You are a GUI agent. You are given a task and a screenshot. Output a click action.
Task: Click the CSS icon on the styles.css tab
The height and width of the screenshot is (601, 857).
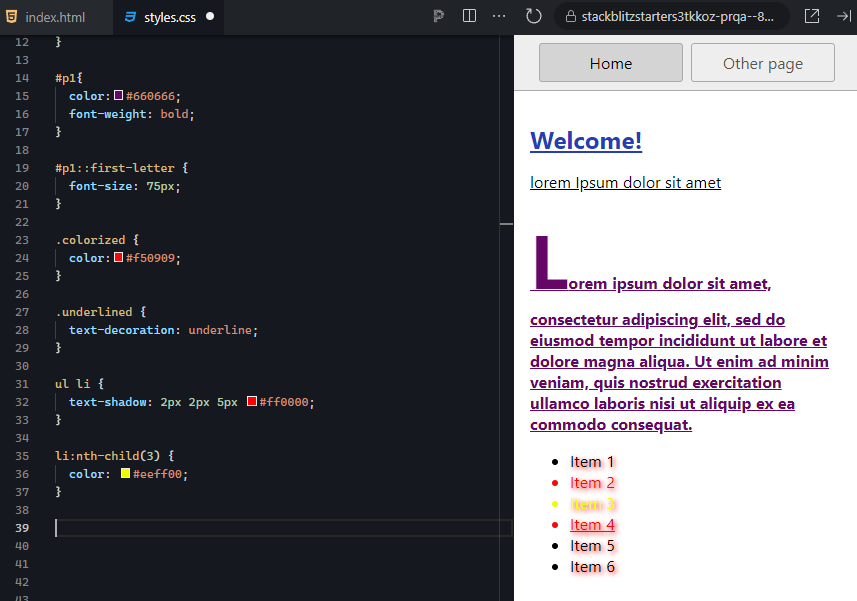pyautogui.click(x=131, y=16)
